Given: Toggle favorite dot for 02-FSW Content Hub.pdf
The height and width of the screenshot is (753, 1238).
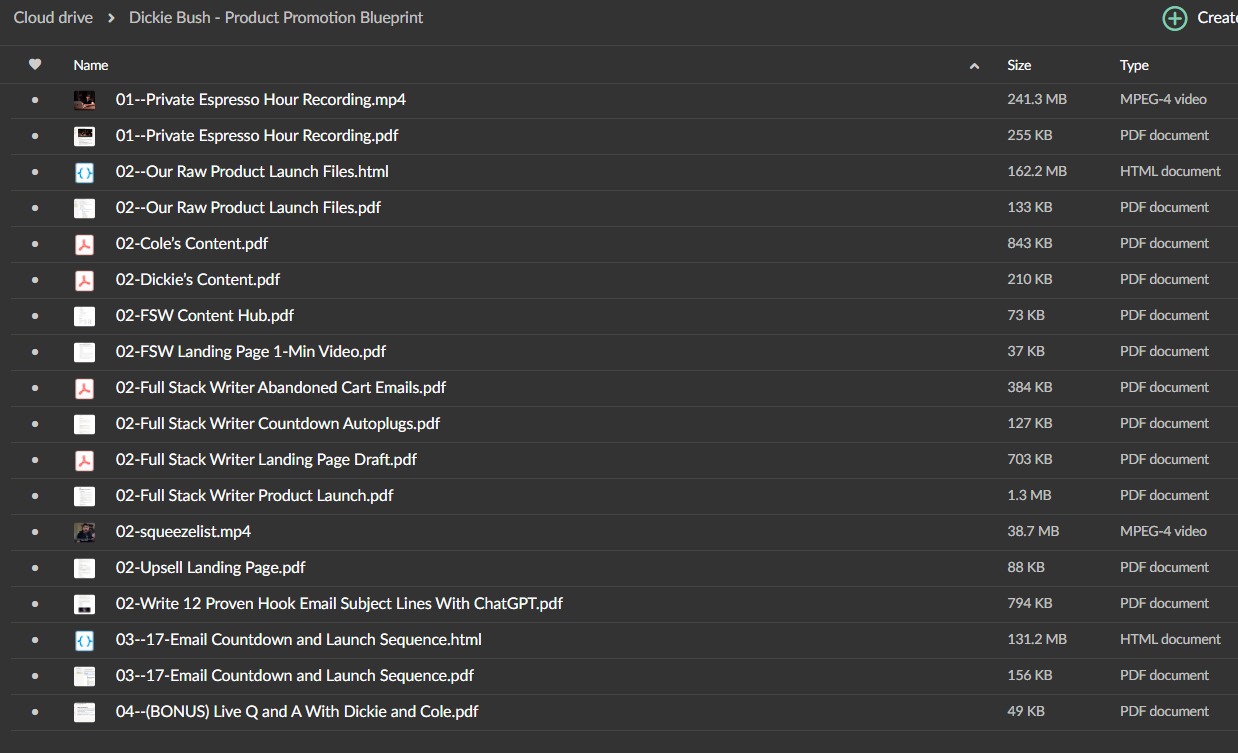Looking at the screenshot, I should pos(35,316).
